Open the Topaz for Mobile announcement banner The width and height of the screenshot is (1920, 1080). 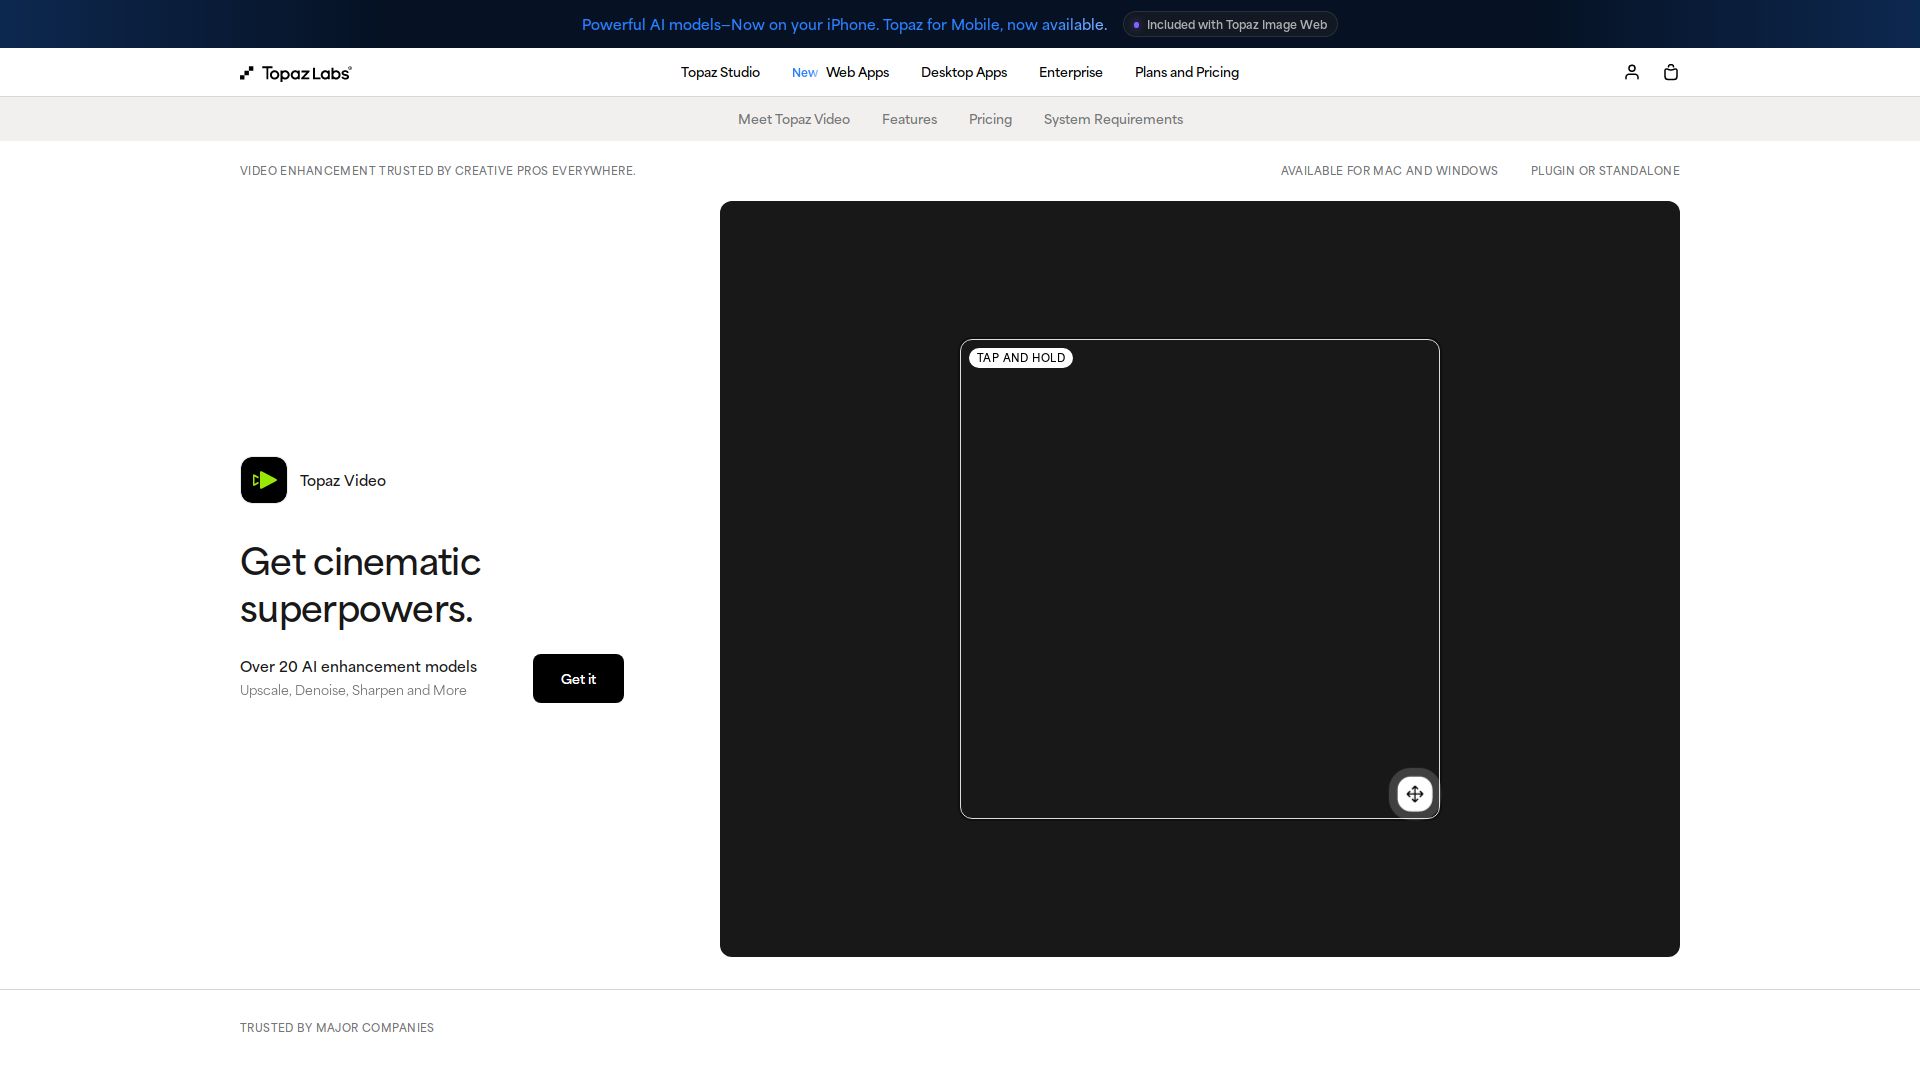pos(844,25)
